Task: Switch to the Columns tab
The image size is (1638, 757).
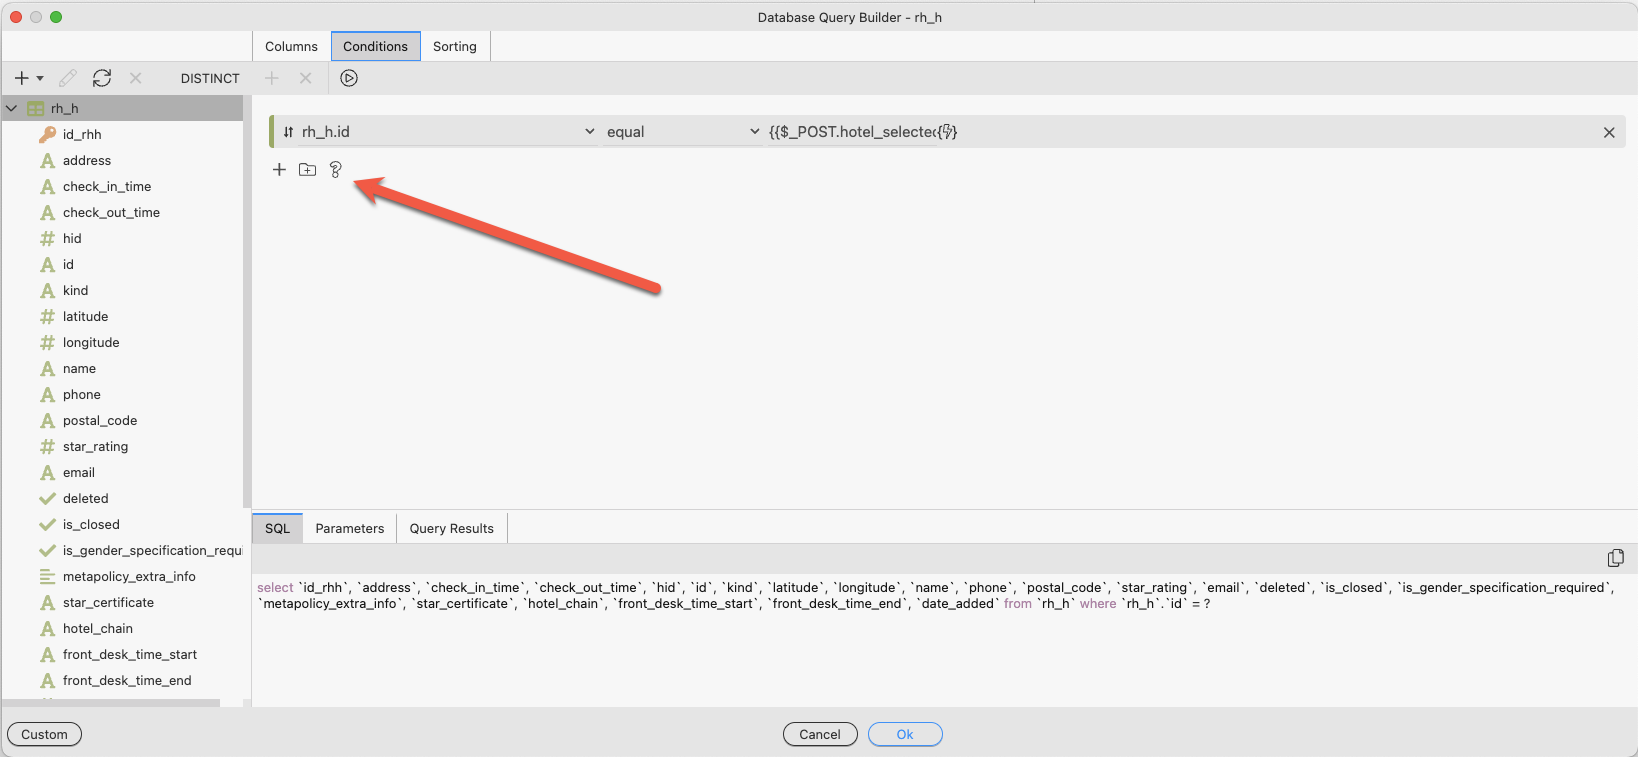Action: tap(291, 46)
